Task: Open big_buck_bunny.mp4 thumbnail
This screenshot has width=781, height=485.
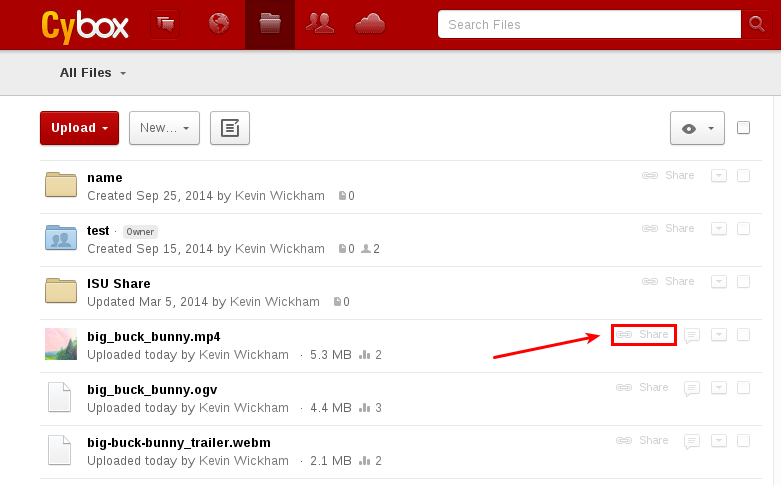Action: 61,344
